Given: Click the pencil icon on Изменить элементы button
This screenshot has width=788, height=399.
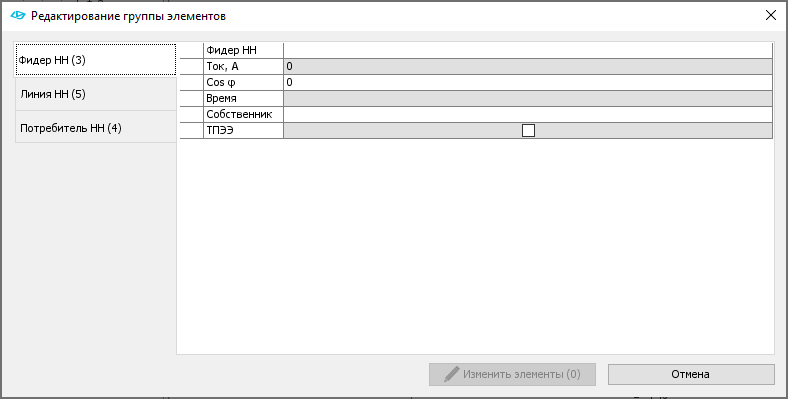Looking at the screenshot, I should 451,374.
